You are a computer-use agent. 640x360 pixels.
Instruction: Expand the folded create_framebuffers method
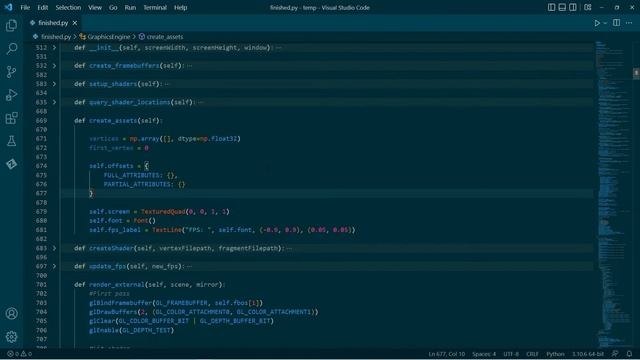[x=54, y=66]
